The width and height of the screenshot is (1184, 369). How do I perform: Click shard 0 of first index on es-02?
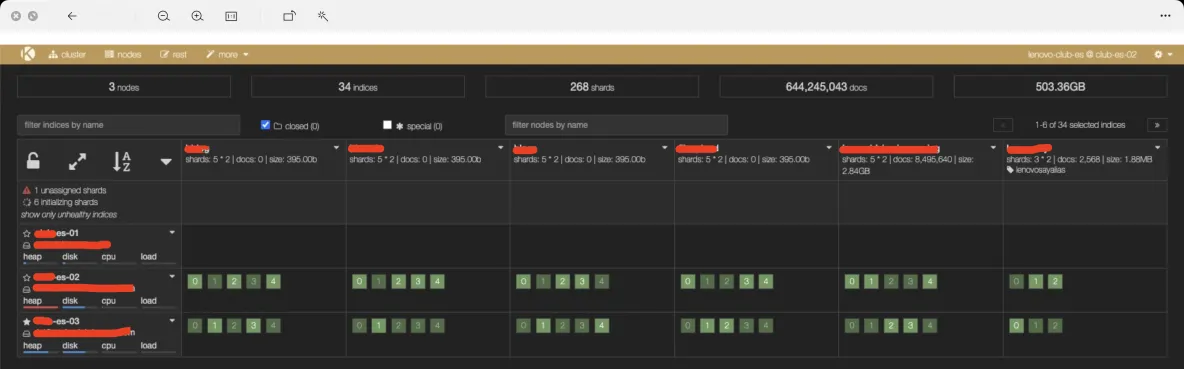[195, 282]
